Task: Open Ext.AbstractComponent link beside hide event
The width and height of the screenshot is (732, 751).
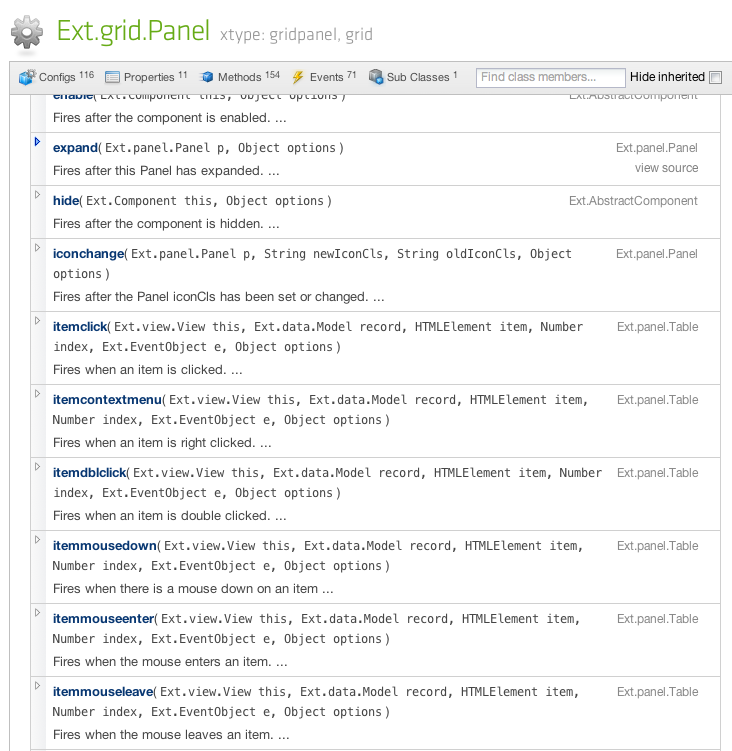Action: pos(633,201)
